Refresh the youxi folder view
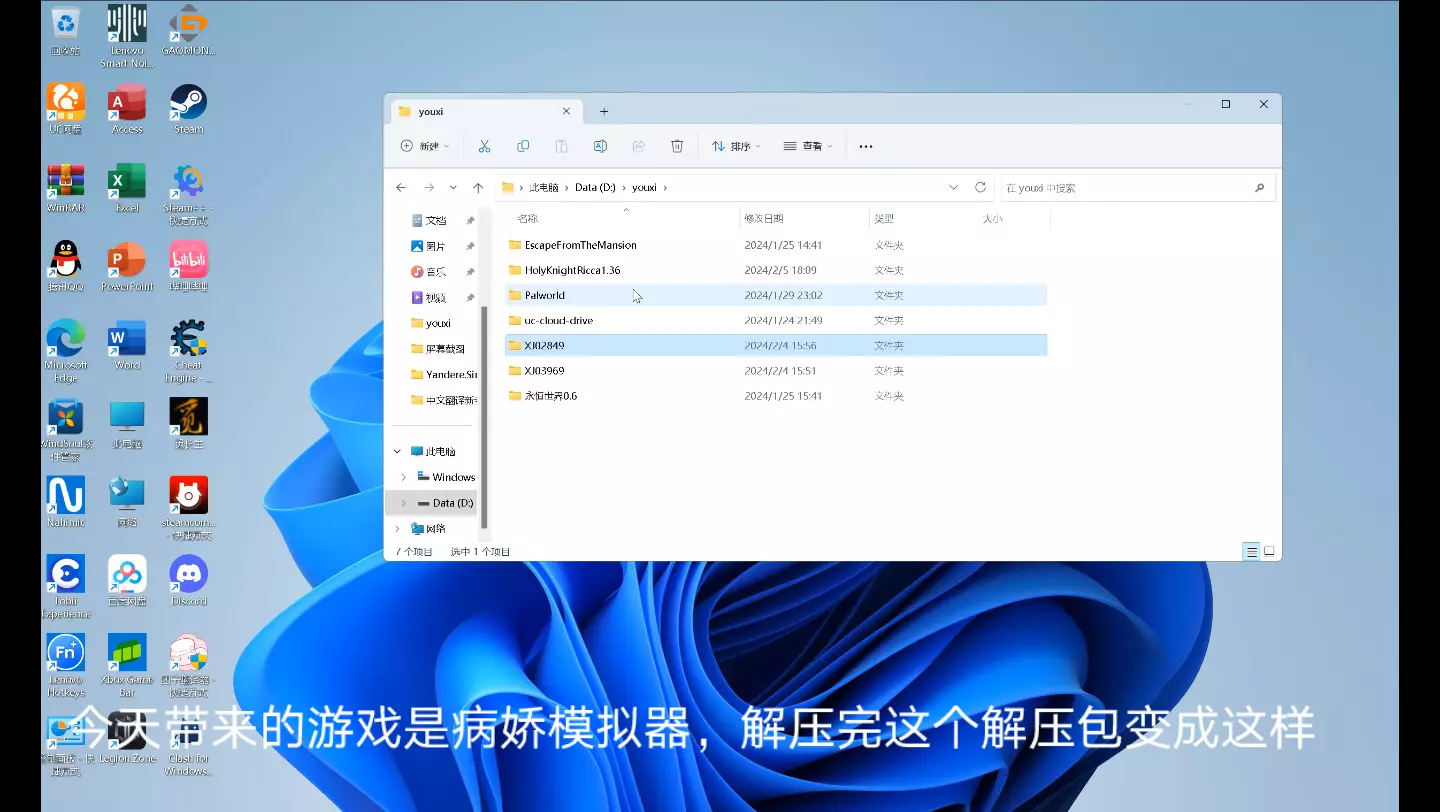Image resolution: width=1440 pixels, height=812 pixels. [980, 187]
